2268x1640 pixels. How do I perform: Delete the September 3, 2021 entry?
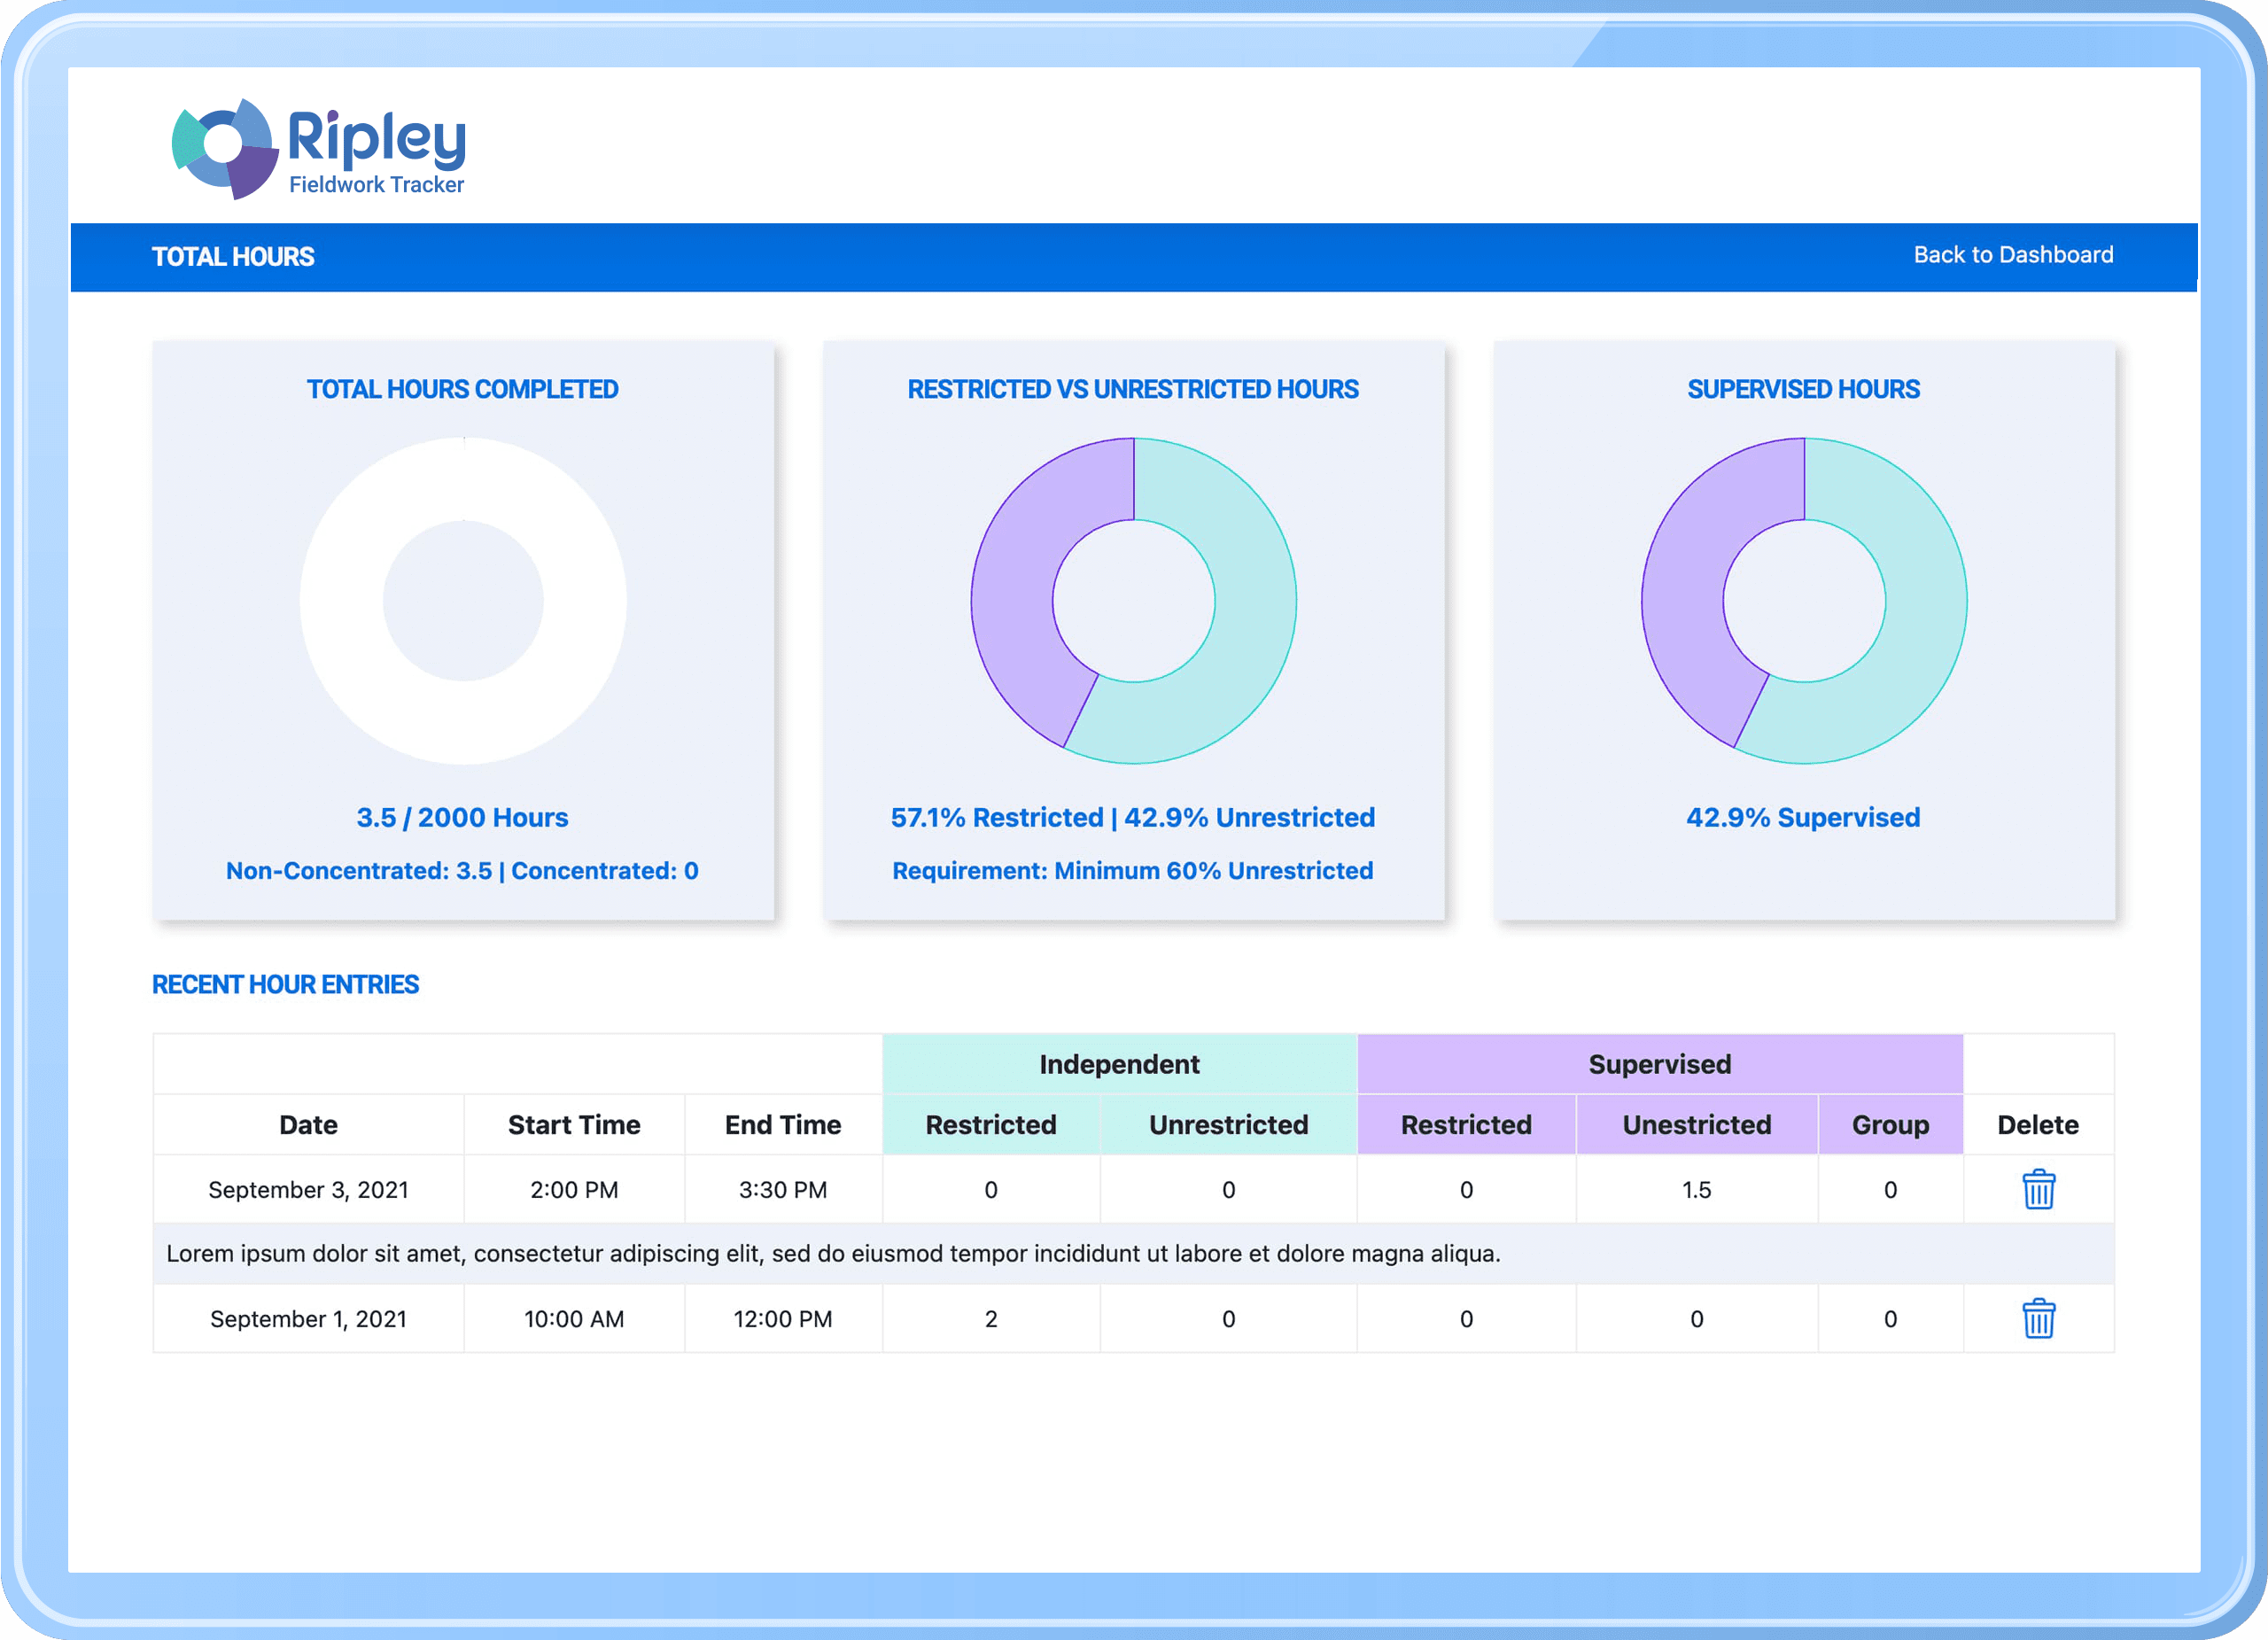[2038, 1189]
